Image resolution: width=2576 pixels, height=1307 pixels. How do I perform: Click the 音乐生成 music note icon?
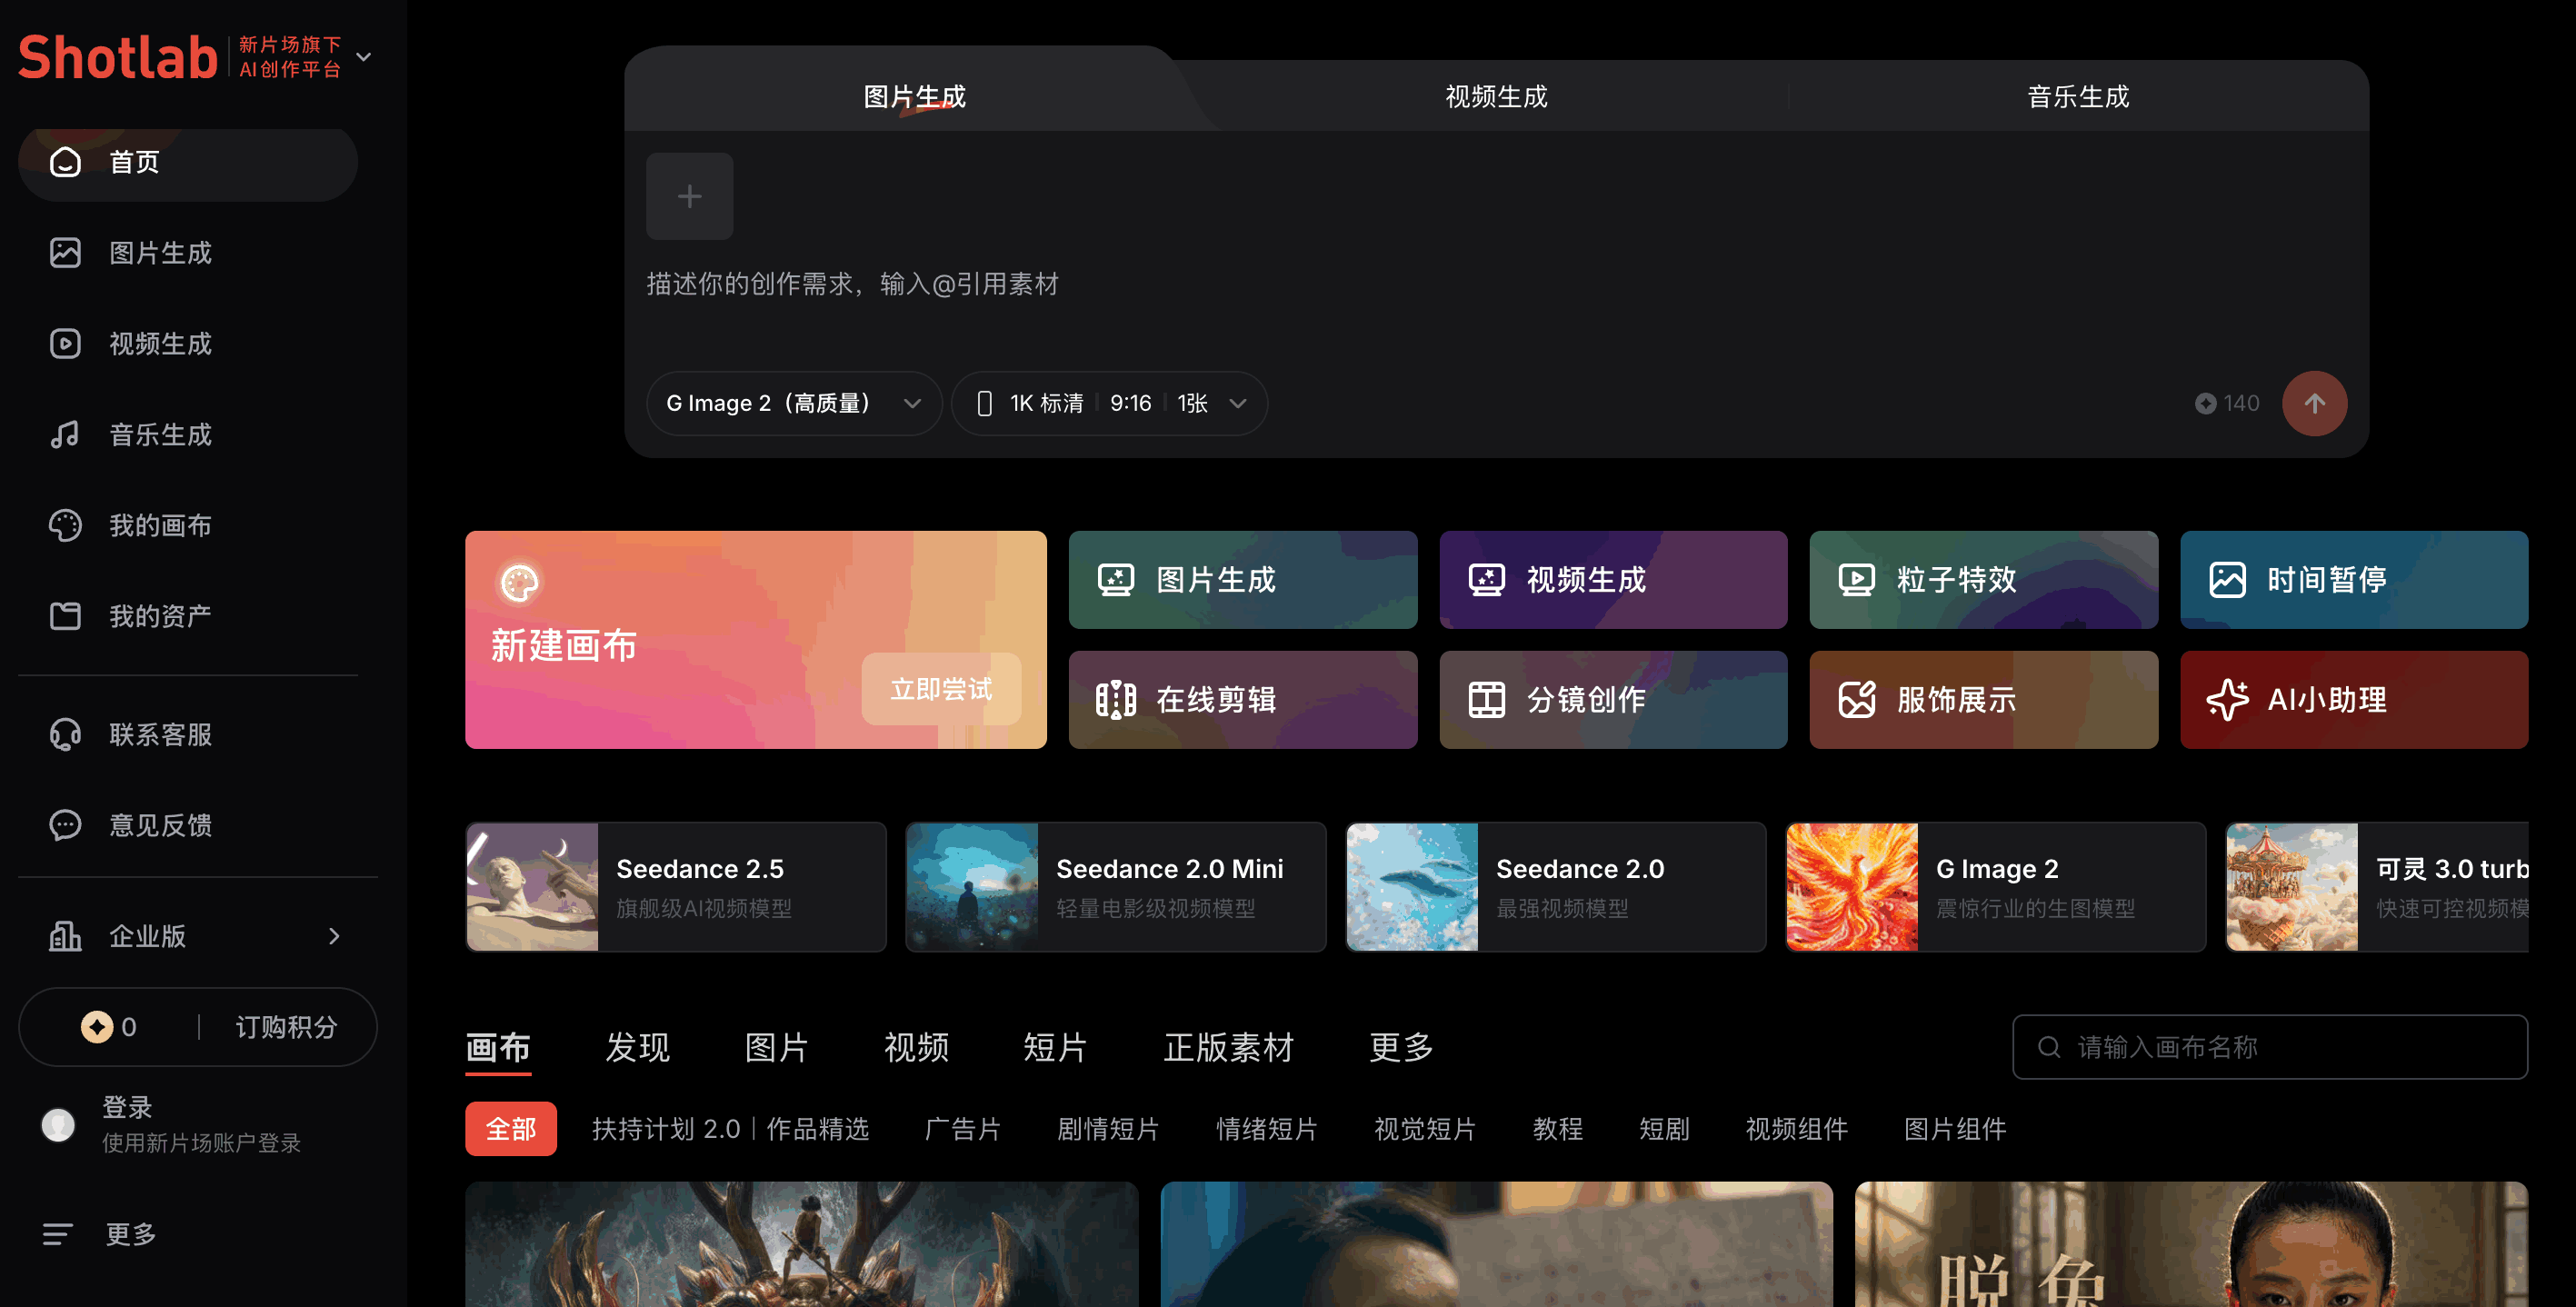[65, 434]
